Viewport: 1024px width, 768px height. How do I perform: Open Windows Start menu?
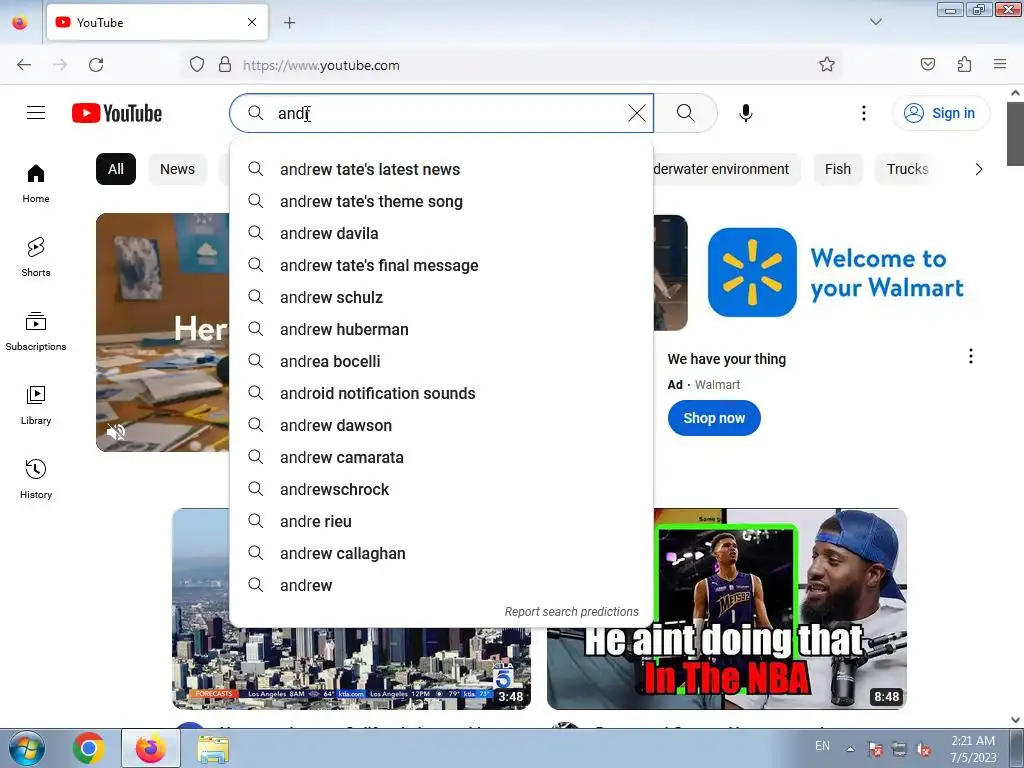(x=26, y=748)
